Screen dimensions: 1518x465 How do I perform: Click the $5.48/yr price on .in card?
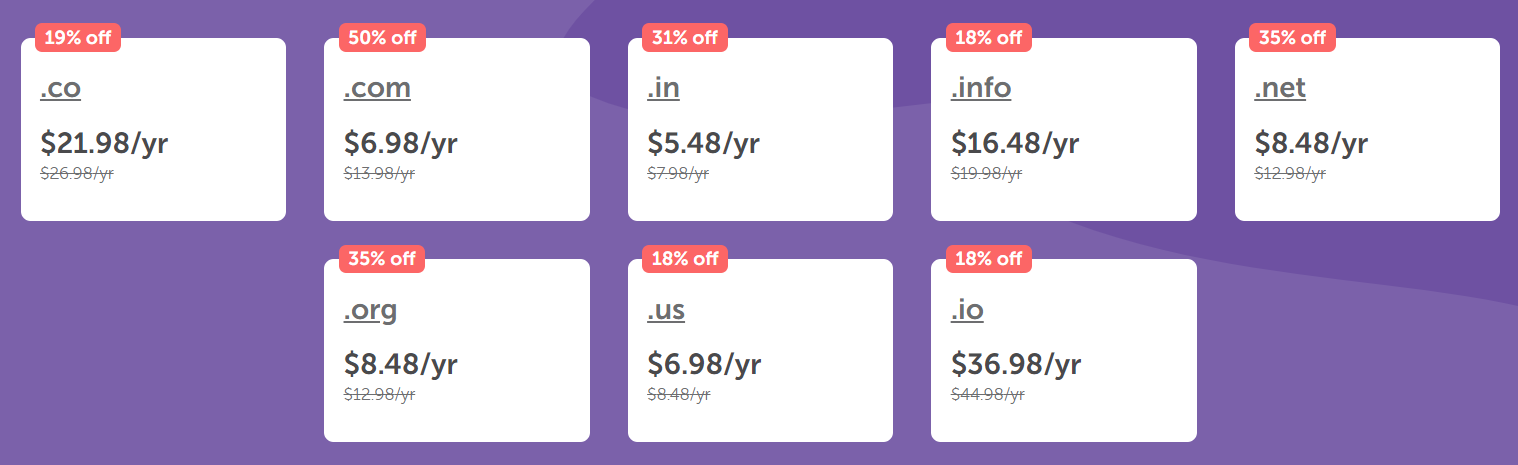point(704,143)
